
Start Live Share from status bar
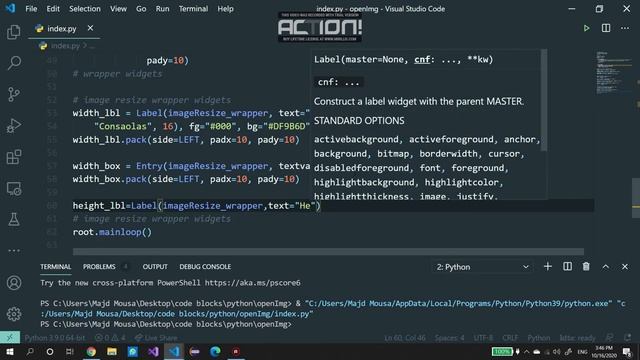coord(156,338)
